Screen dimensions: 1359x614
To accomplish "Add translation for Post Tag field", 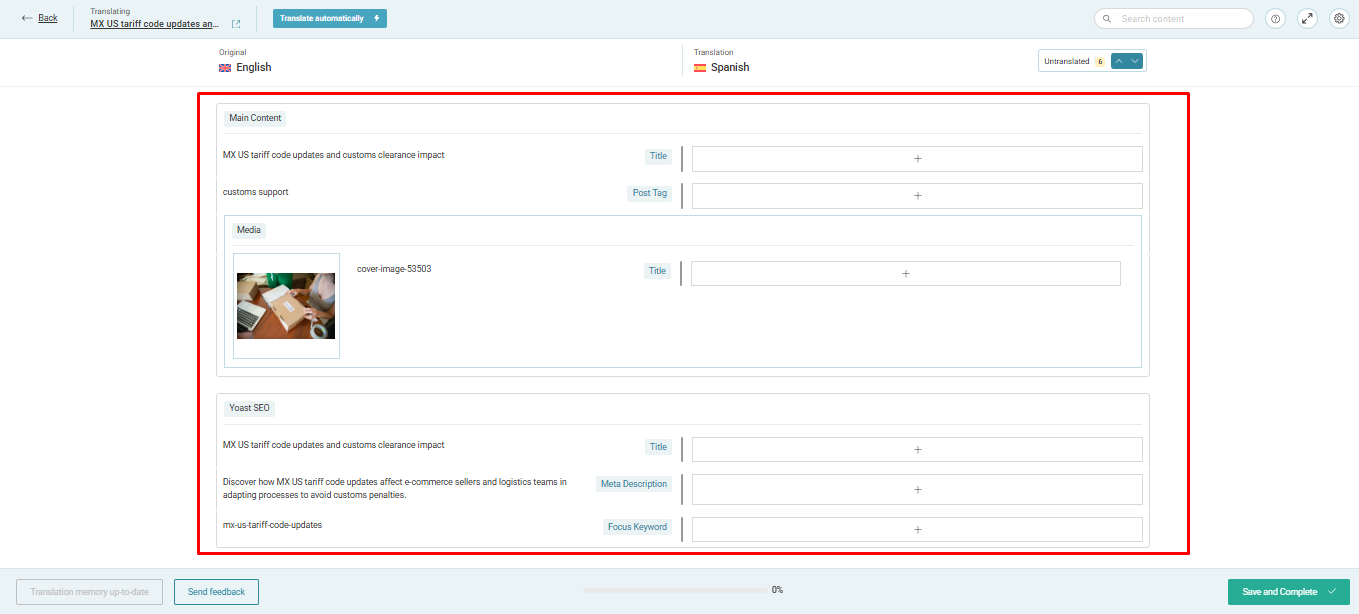I will pyautogui.click(x=917, y=196).
